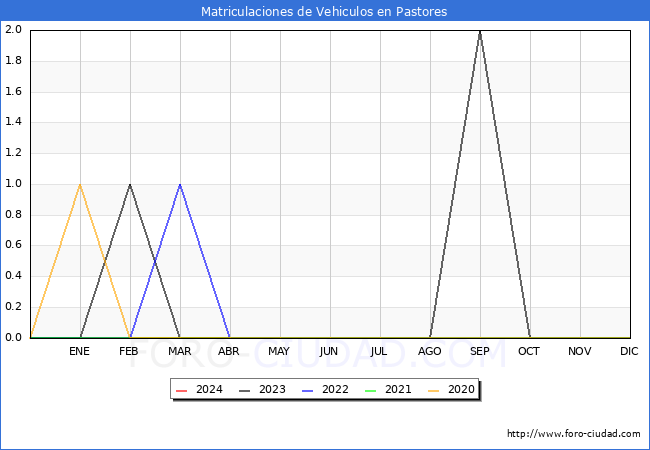Click the JUN month axis label

point(329,351)
